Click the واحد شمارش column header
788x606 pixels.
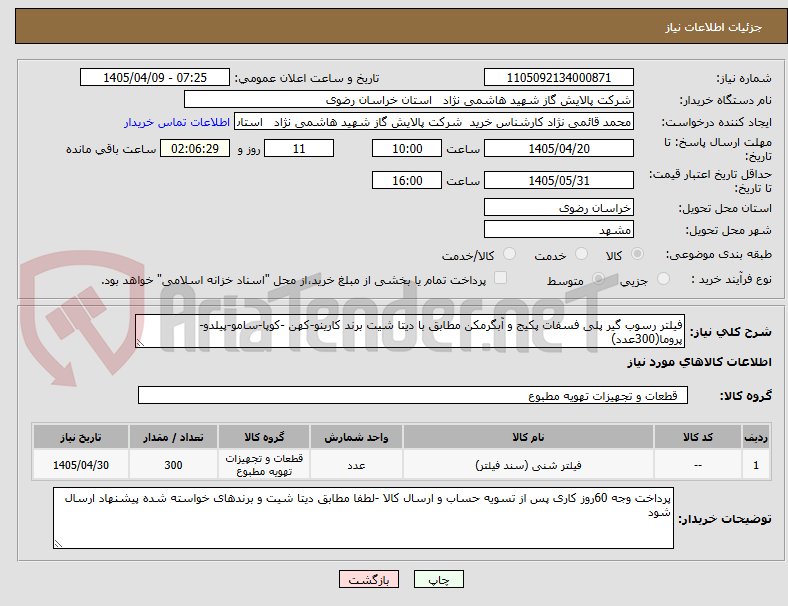(356, 437)
